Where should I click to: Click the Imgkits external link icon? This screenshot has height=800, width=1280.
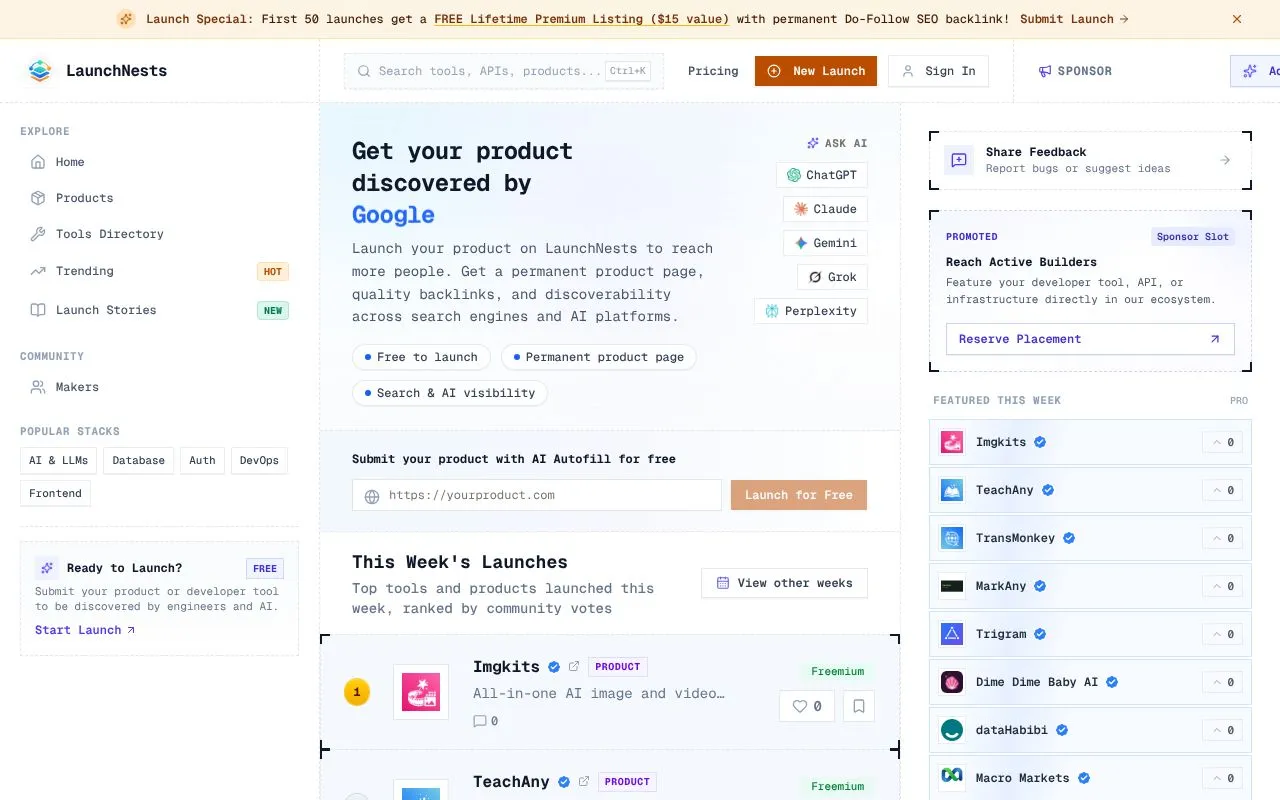574,667
